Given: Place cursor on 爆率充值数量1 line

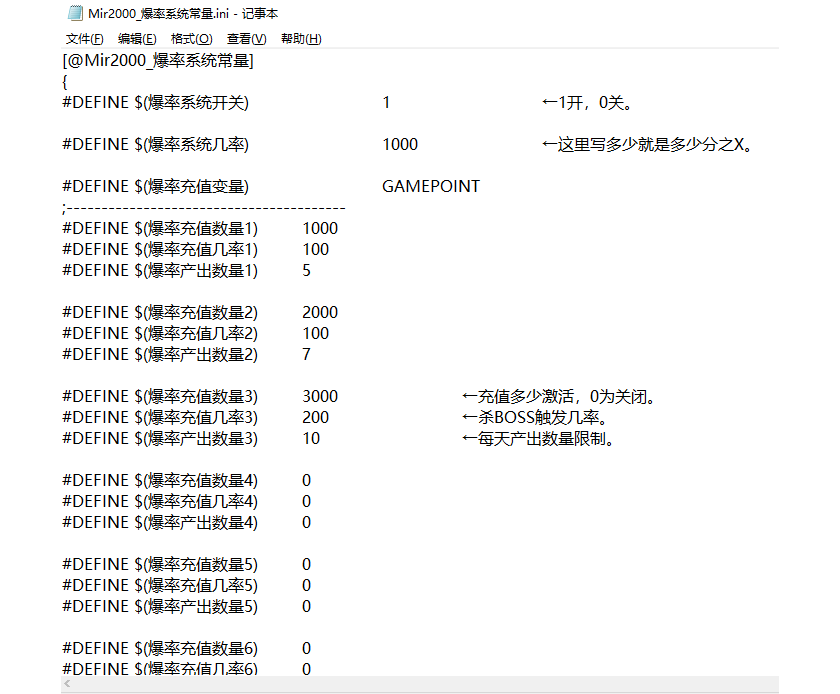Looking at the screenshot, I should [x=155, y=228].
